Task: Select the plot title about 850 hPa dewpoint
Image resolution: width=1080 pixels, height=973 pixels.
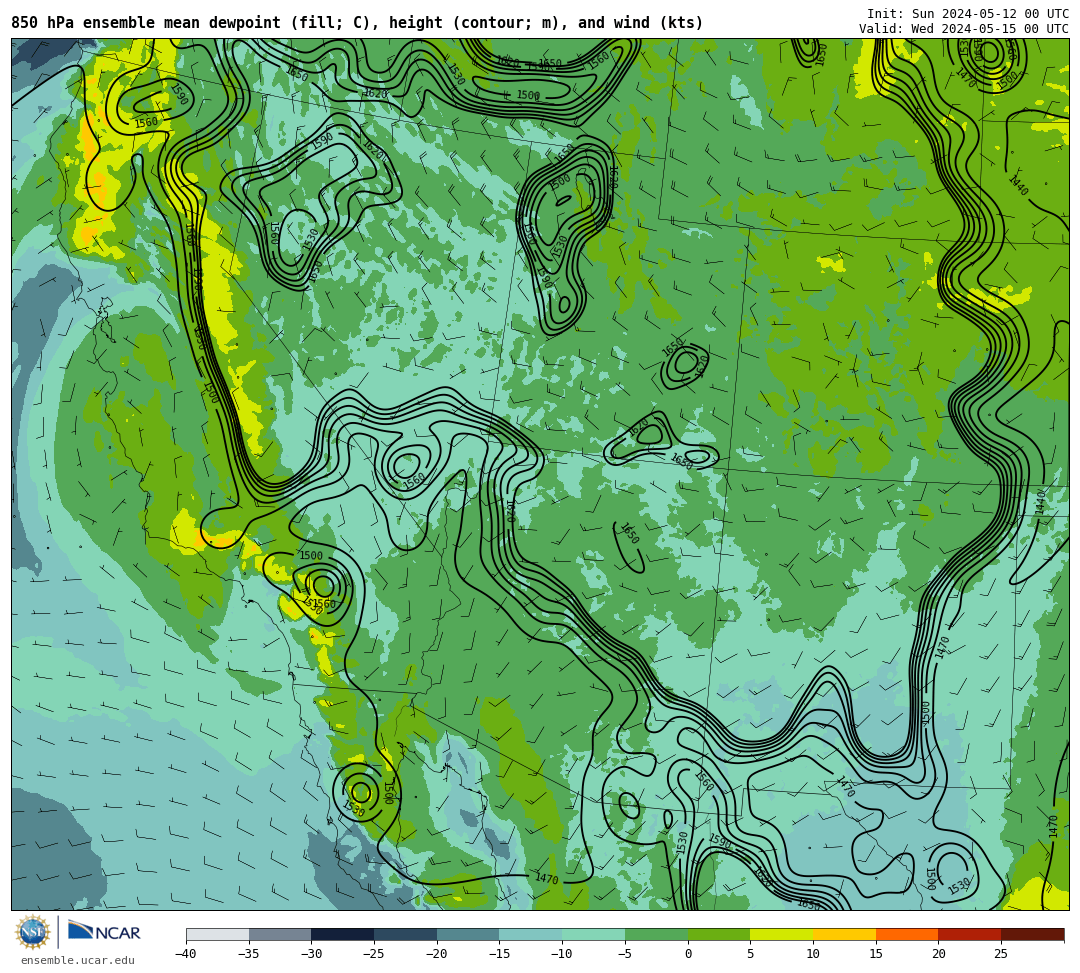Action: 357,23
